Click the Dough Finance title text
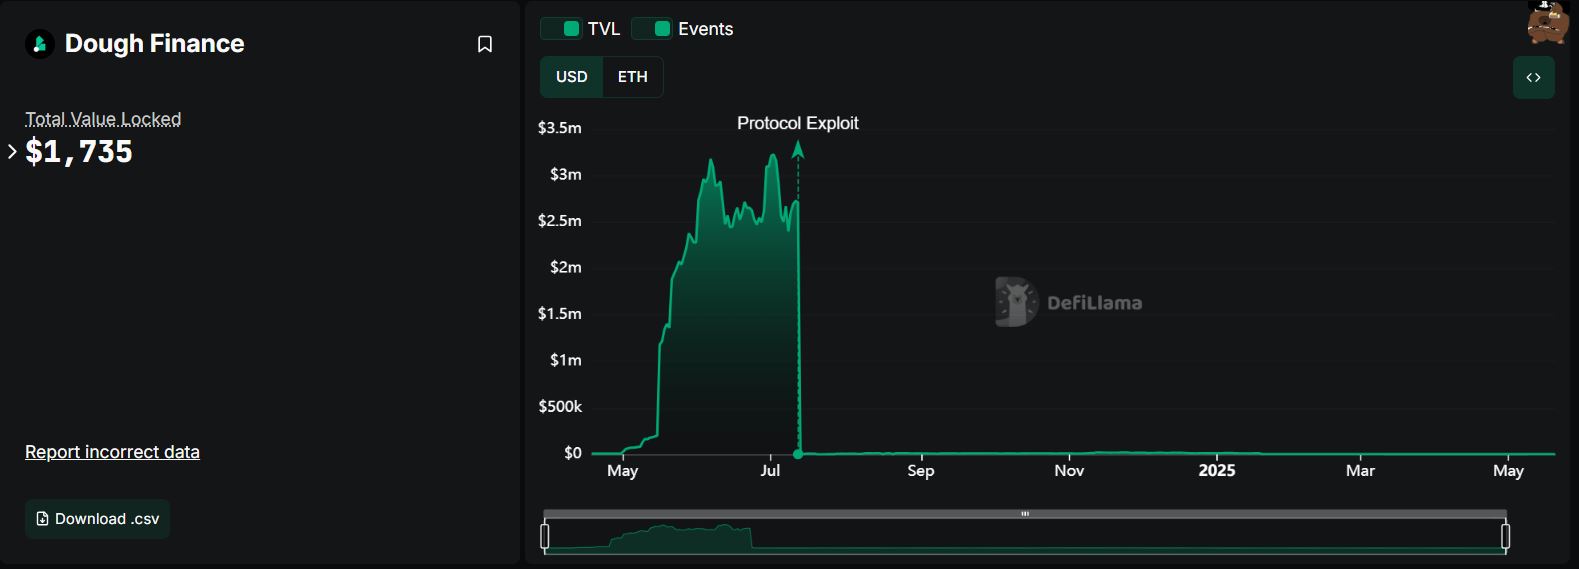Screen dimensions: 1579x569 154,44
